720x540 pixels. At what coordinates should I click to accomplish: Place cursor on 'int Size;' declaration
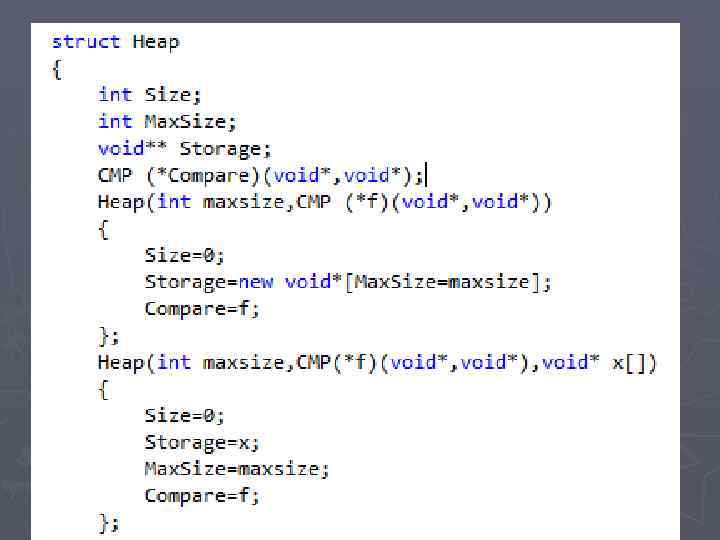pos(150,95)
